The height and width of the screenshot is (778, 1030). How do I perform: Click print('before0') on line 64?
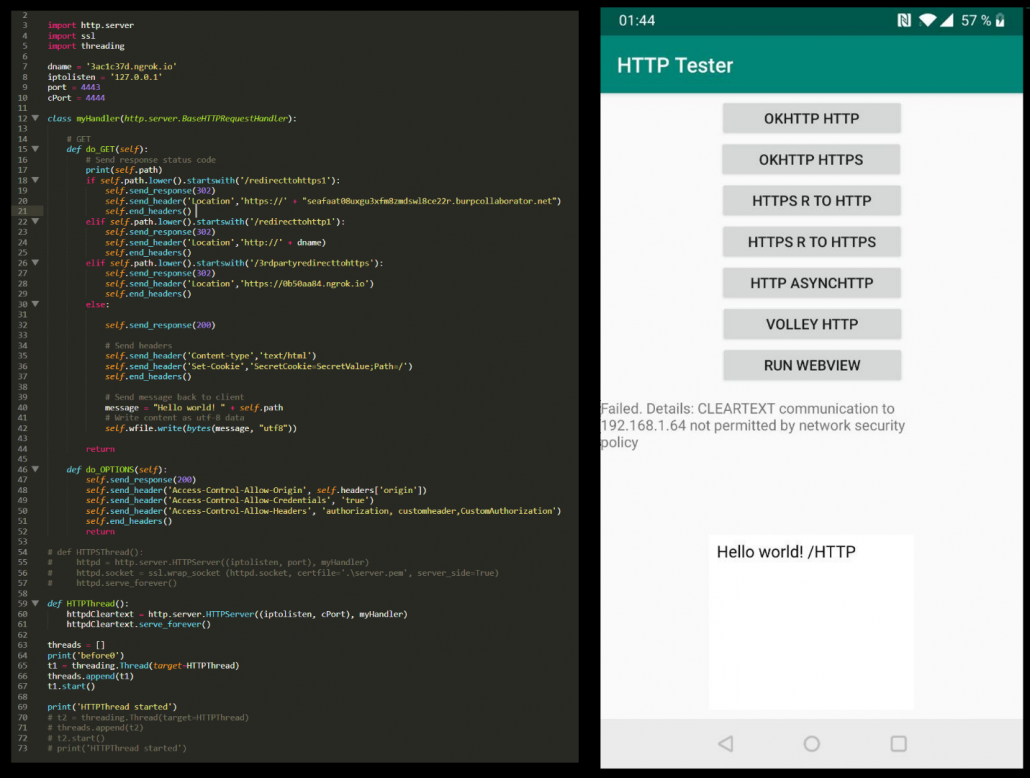click(85, 655)
